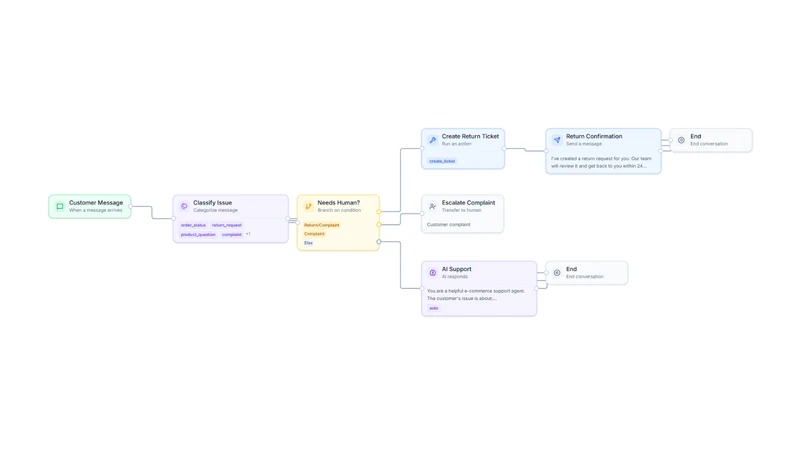The height and width of the screenshot is (450, 800).
Task: Click the Escalate Complaint person icon
Action: point(433,207)
